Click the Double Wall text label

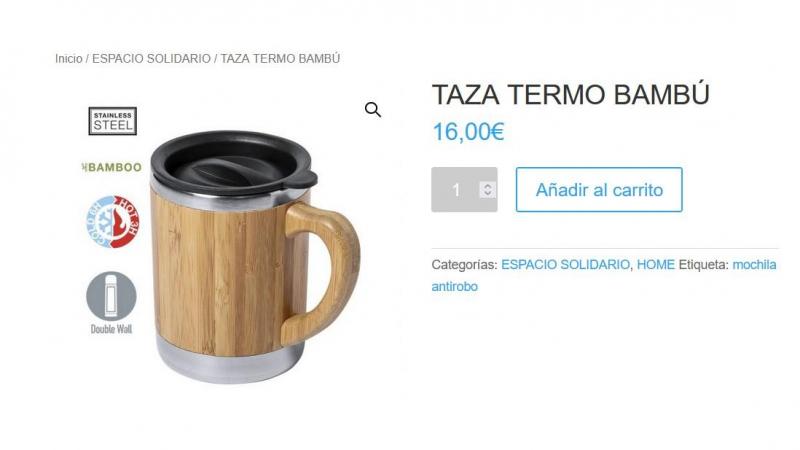111,329
